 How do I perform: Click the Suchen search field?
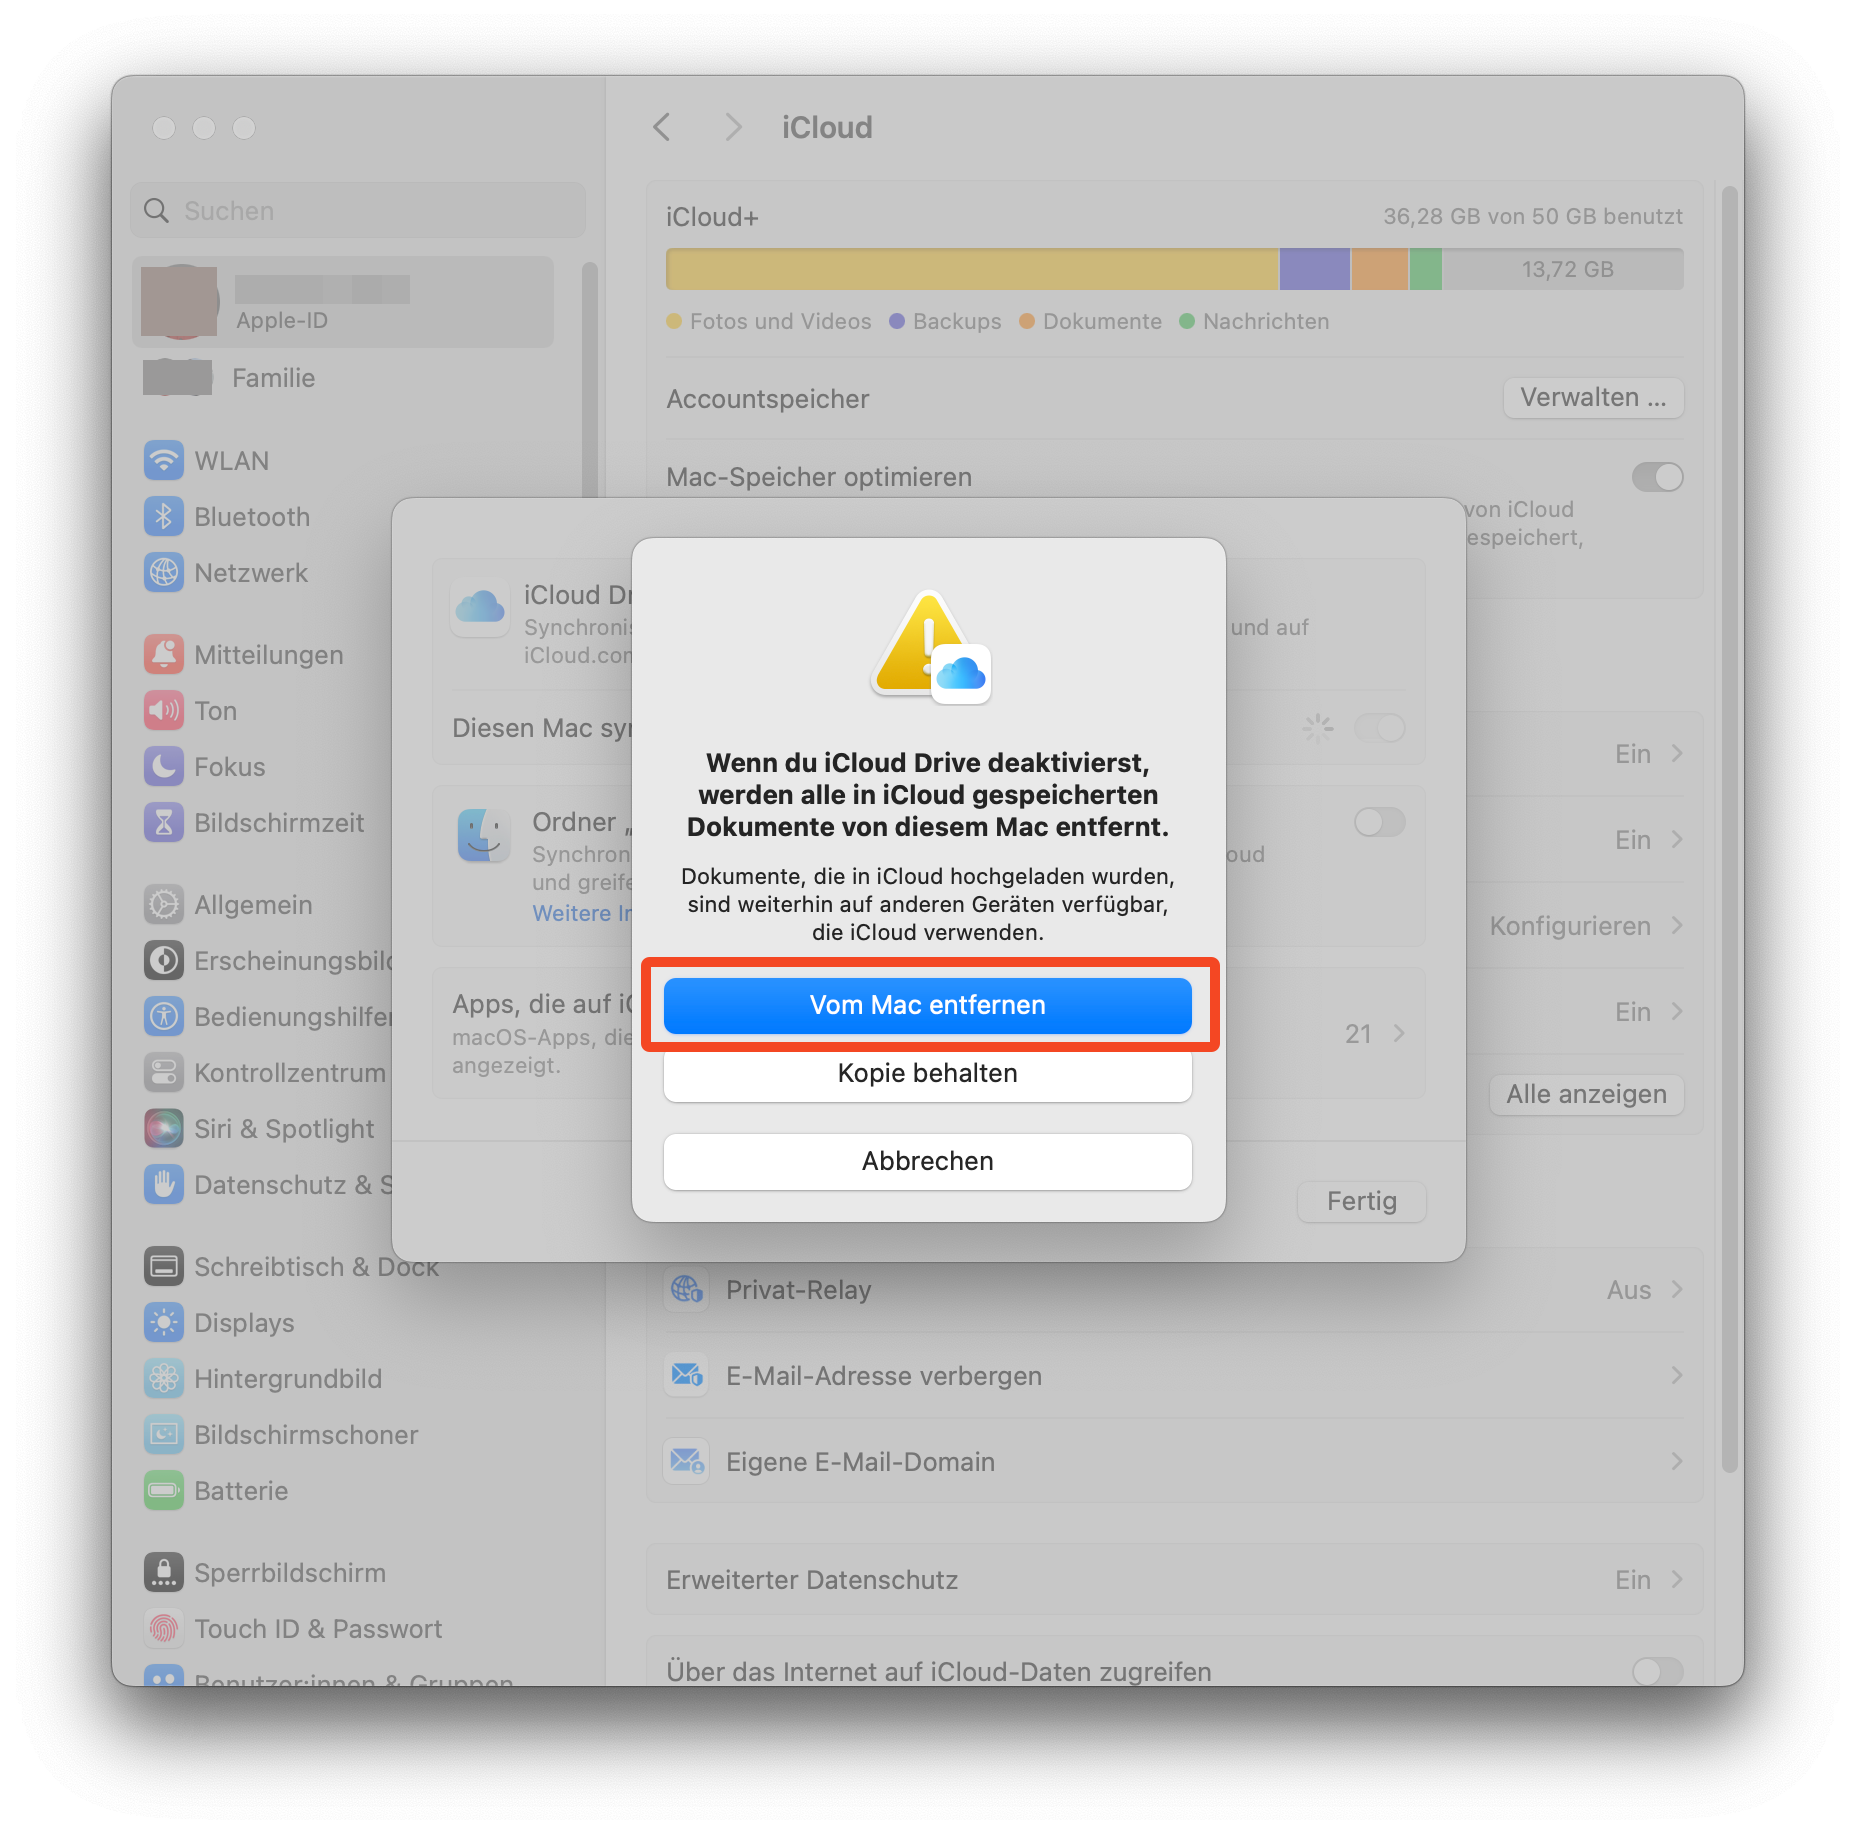[358, 211]
